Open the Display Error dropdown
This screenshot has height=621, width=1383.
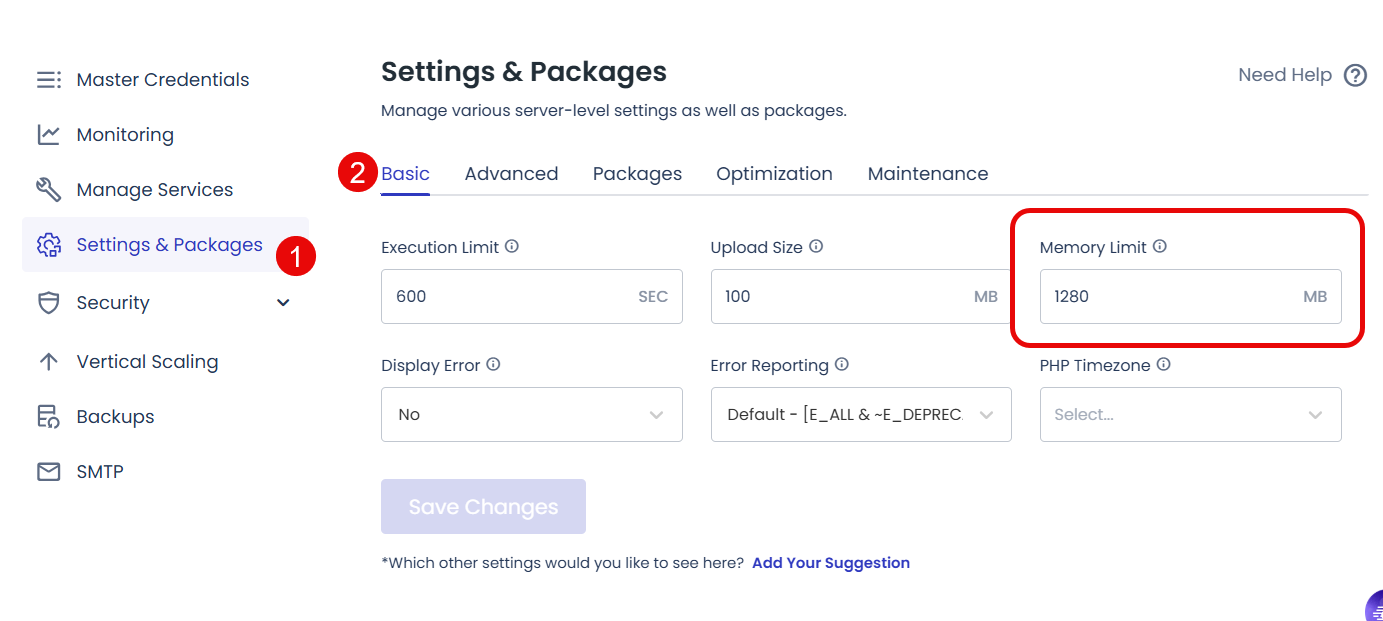pos(531,415)
